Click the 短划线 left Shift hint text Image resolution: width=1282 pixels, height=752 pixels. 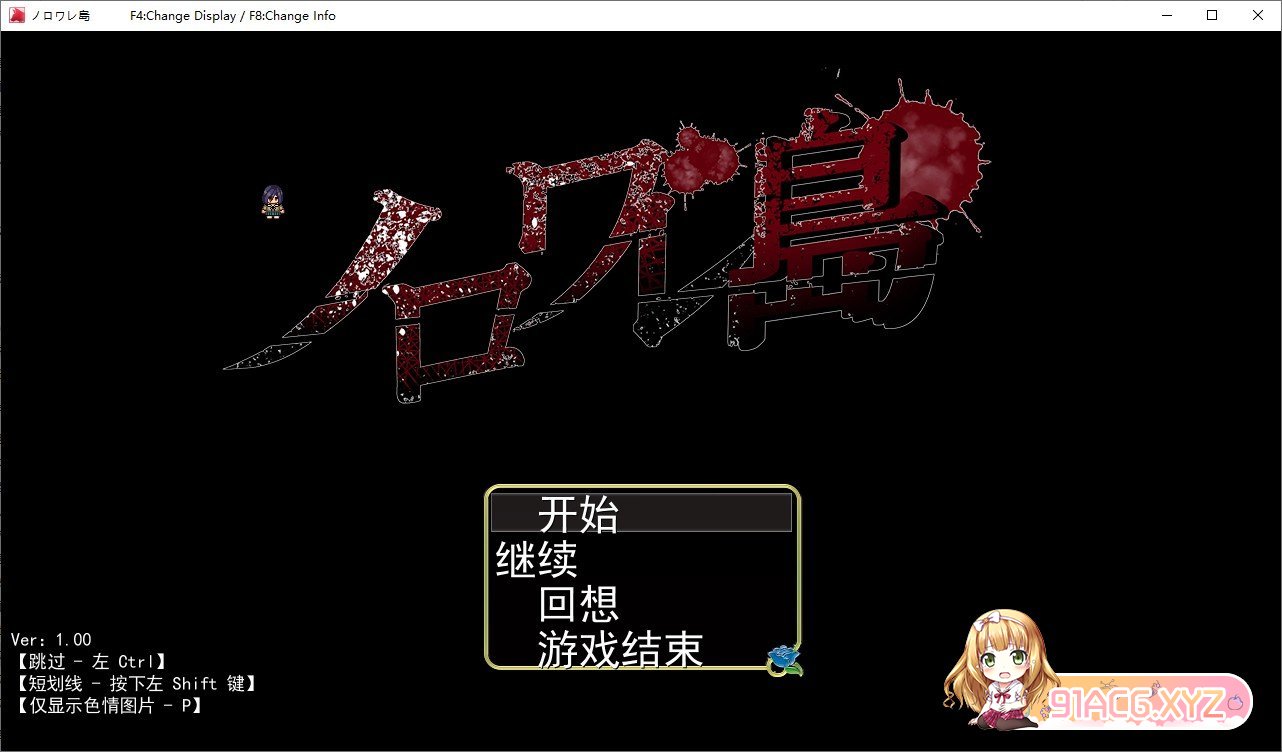point(136,684)
